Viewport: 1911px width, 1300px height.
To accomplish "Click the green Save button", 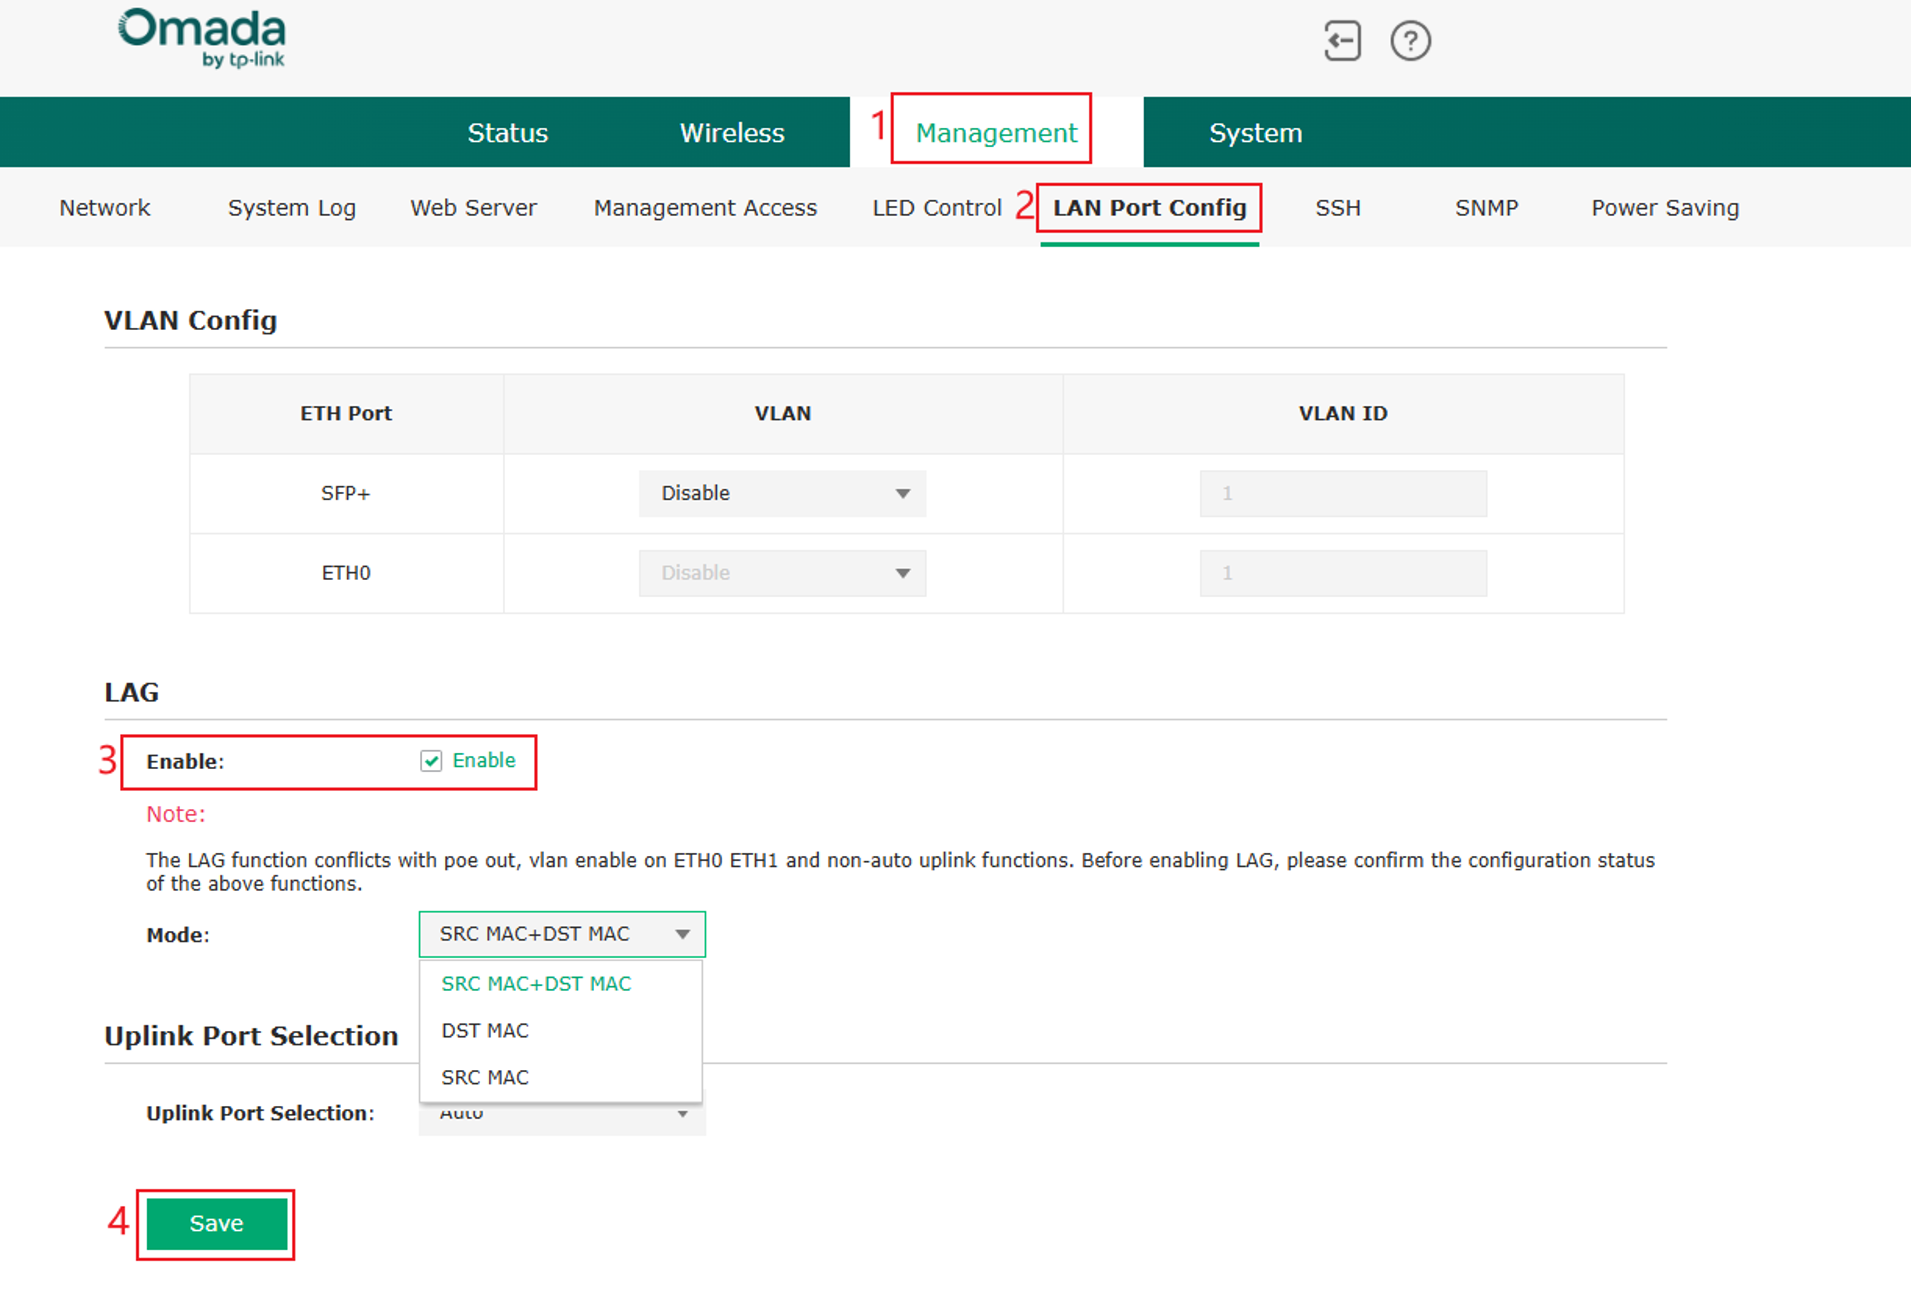I will tap(217, 1224).
